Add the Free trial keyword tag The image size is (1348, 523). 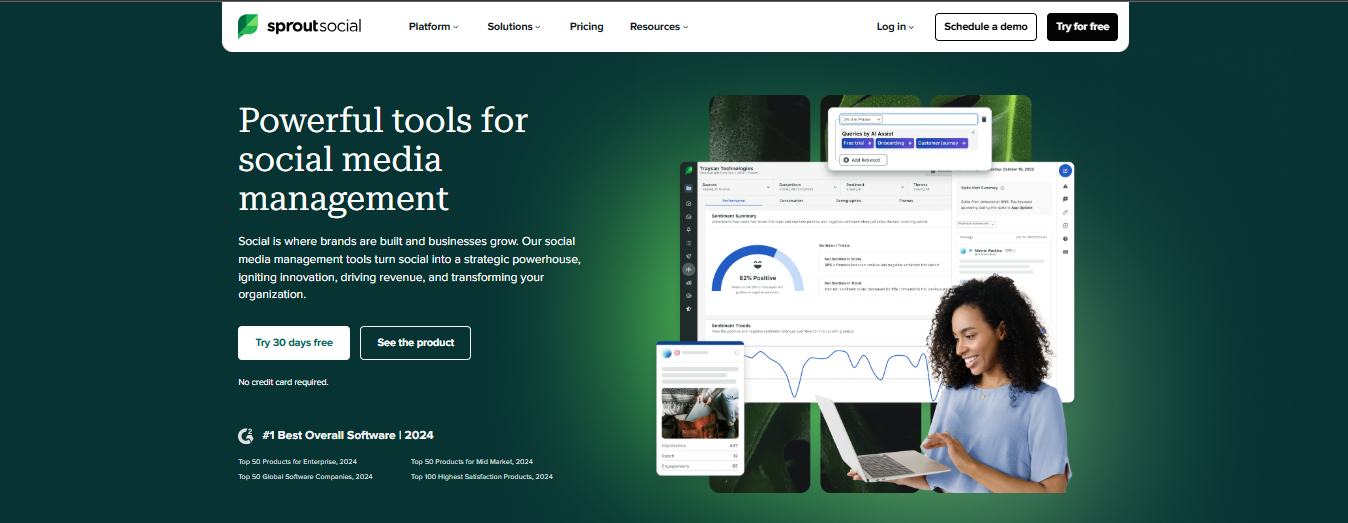tap(857, 143)
